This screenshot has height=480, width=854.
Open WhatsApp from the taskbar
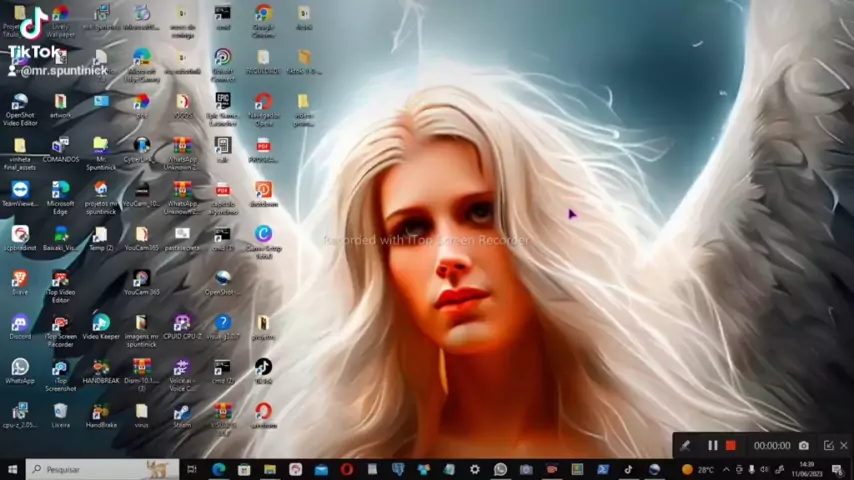coord(501,469)
